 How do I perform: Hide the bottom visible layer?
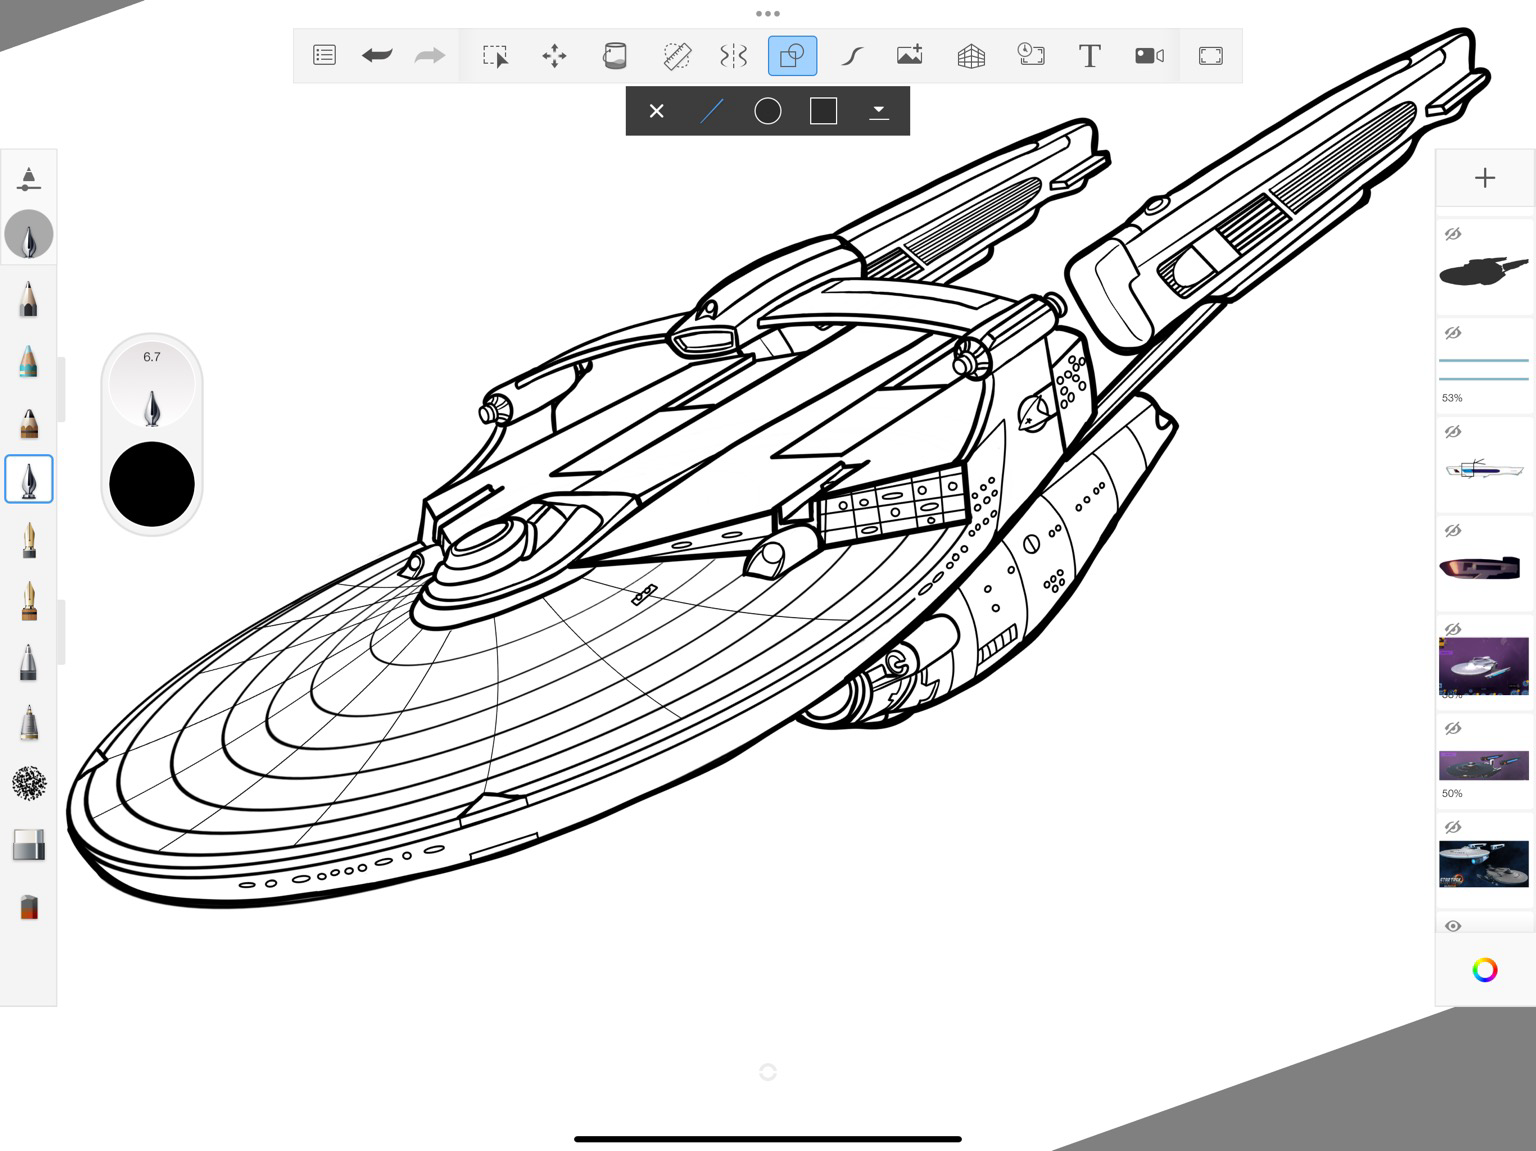pyautogui.click(x=1453, y=926)
